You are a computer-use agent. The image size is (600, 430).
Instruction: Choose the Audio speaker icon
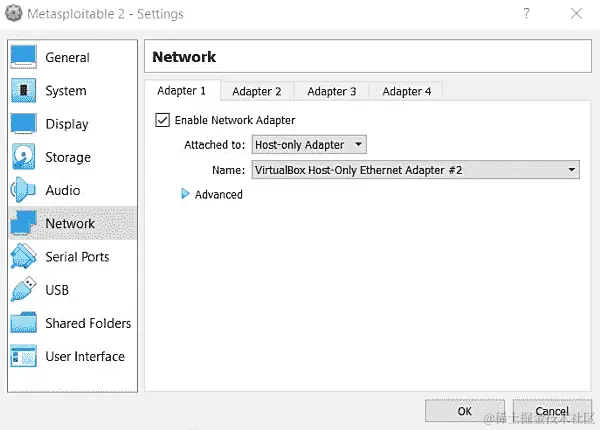[x=23, y=190]
